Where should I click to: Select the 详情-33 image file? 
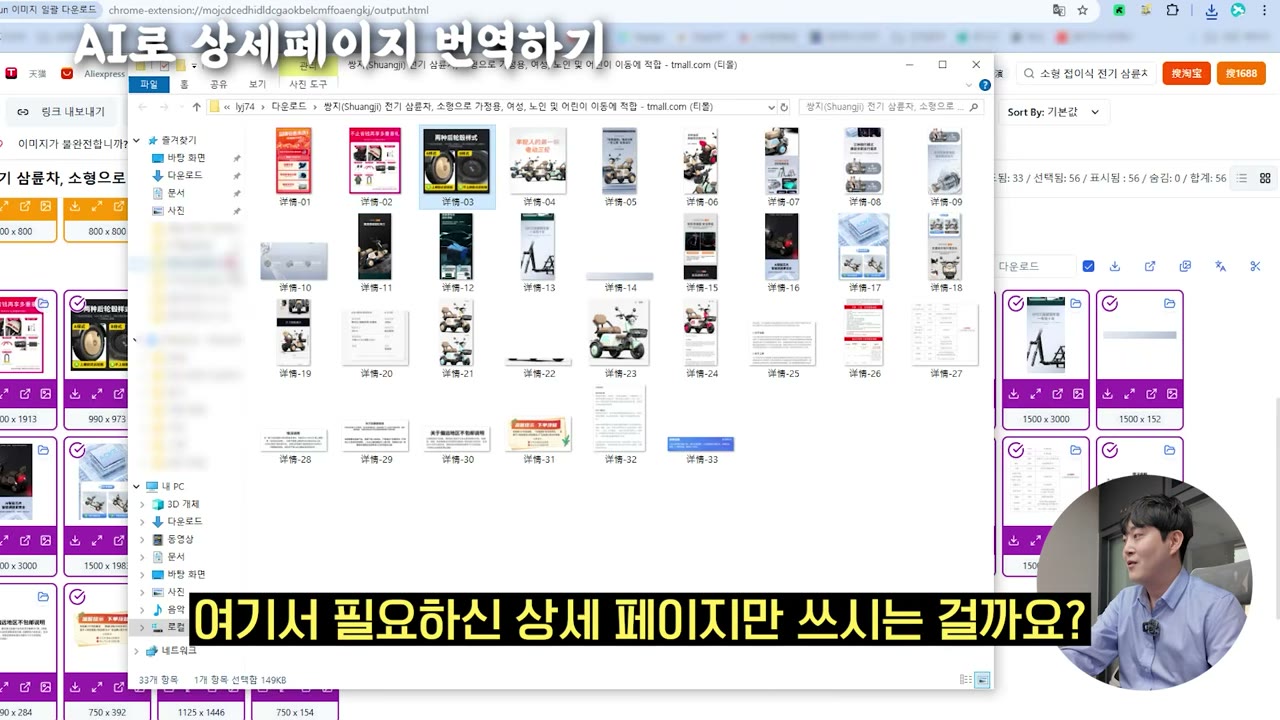[x=701, y=448]
